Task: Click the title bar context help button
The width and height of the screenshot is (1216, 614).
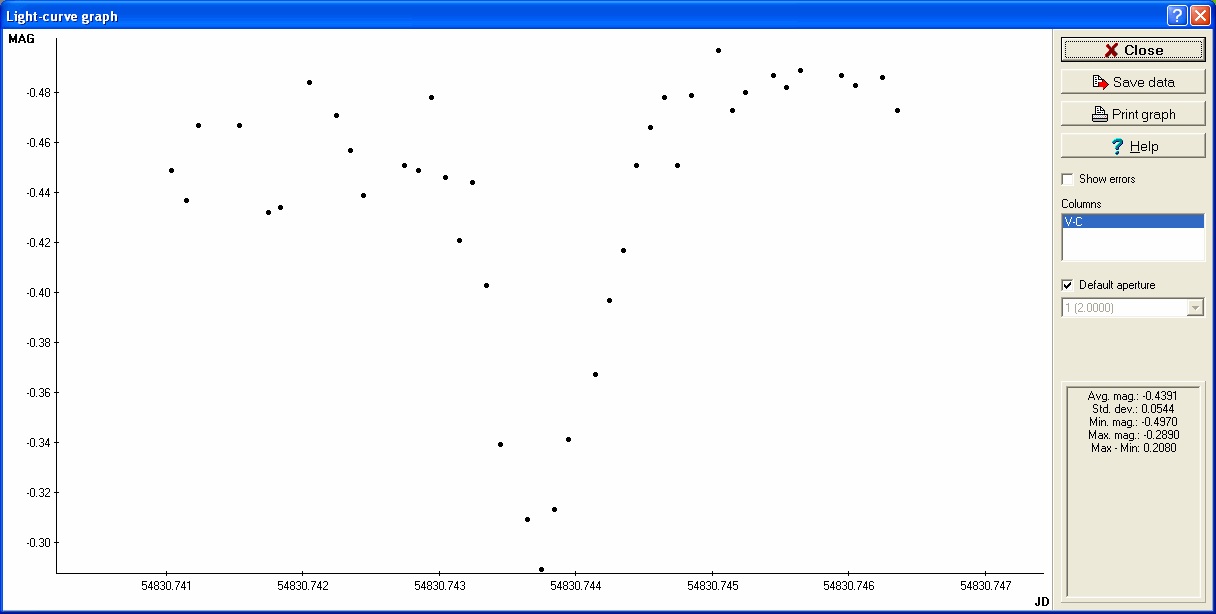Action: [x=1177, y=15]
